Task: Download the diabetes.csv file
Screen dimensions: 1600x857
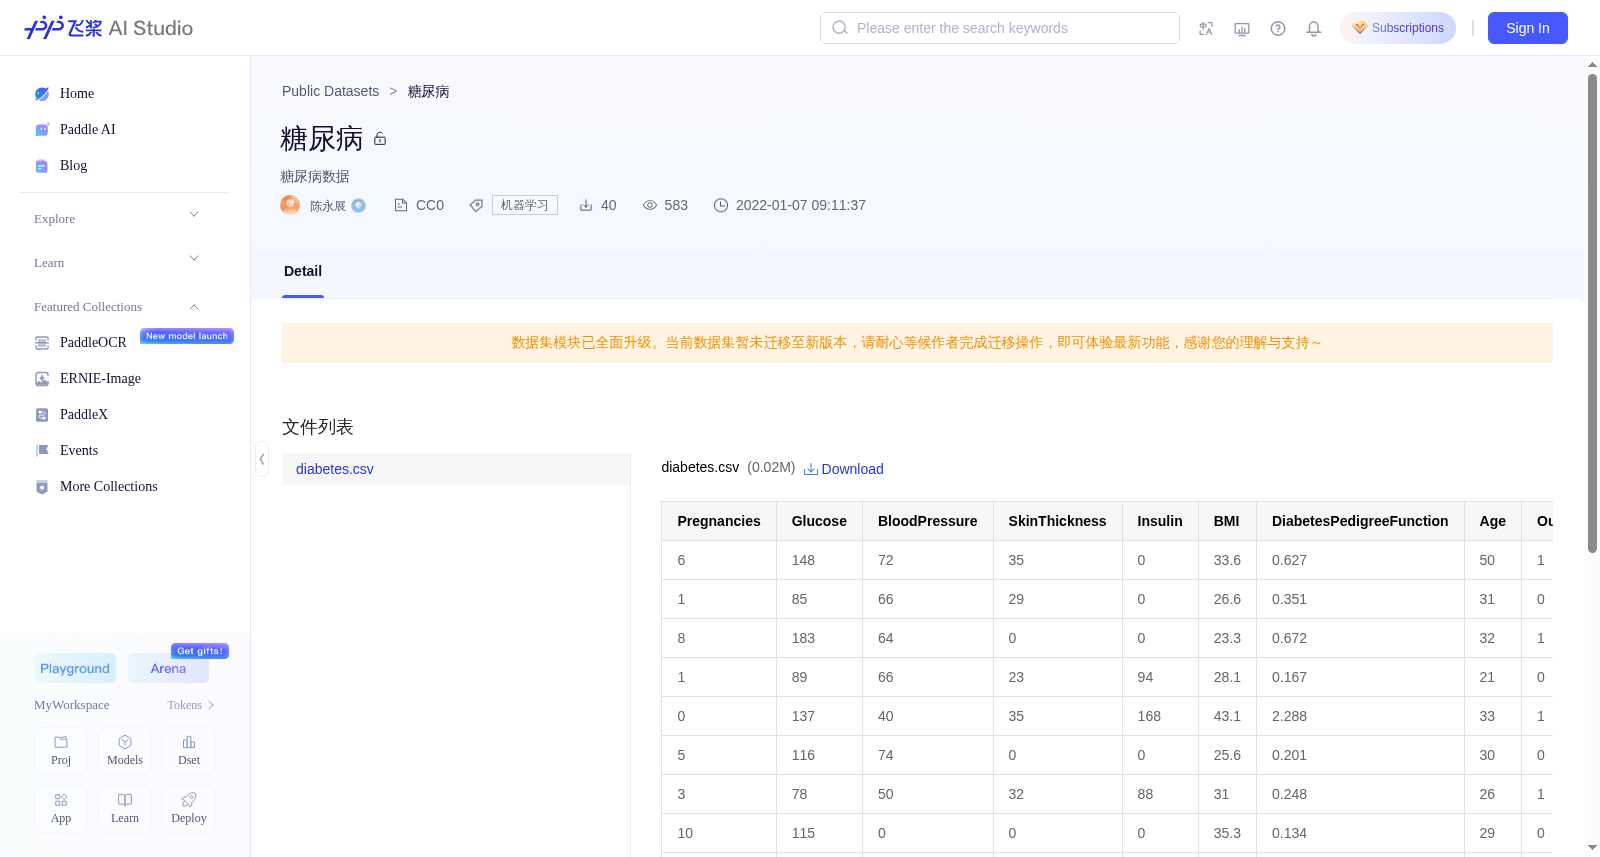Action: click(x=844, y=469)
